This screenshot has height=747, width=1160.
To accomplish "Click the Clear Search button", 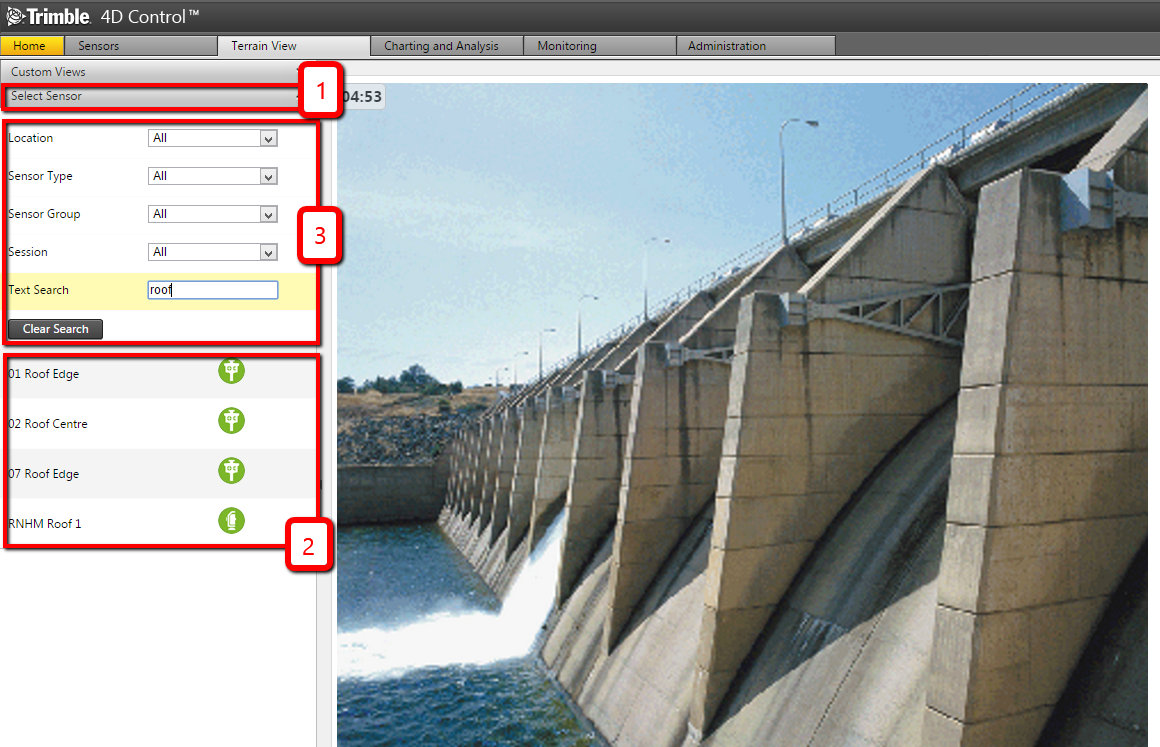I will click(55, 329).
